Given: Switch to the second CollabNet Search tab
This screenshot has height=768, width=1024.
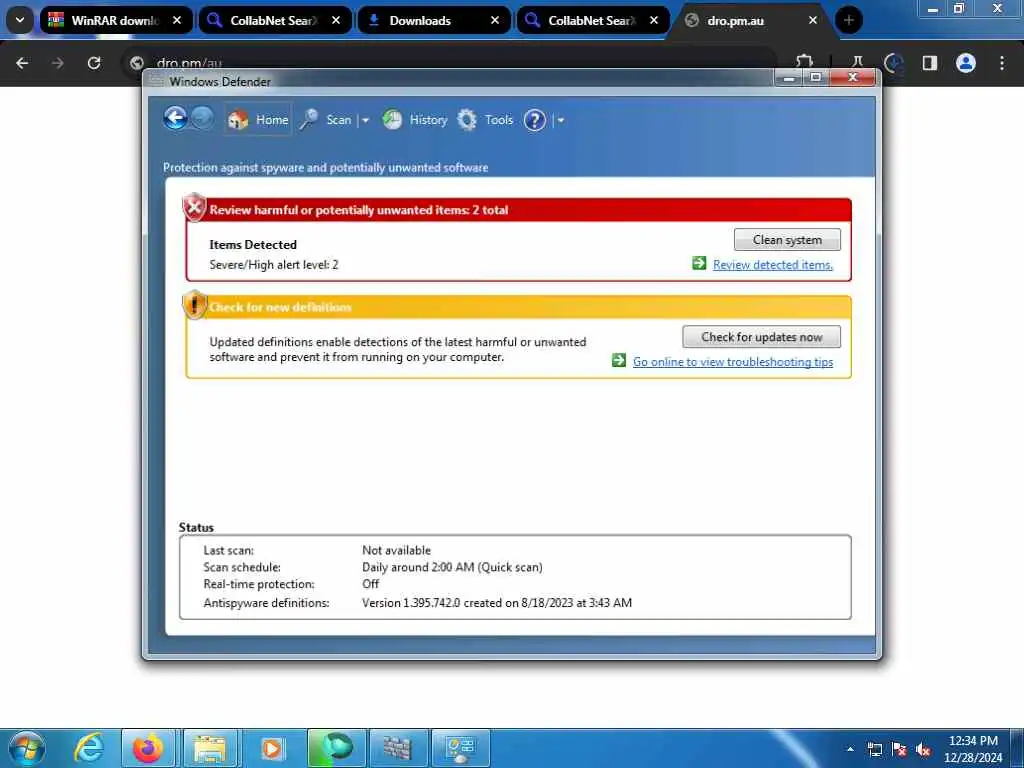Looking at the screenshot, I should click(x=582, y=20).
